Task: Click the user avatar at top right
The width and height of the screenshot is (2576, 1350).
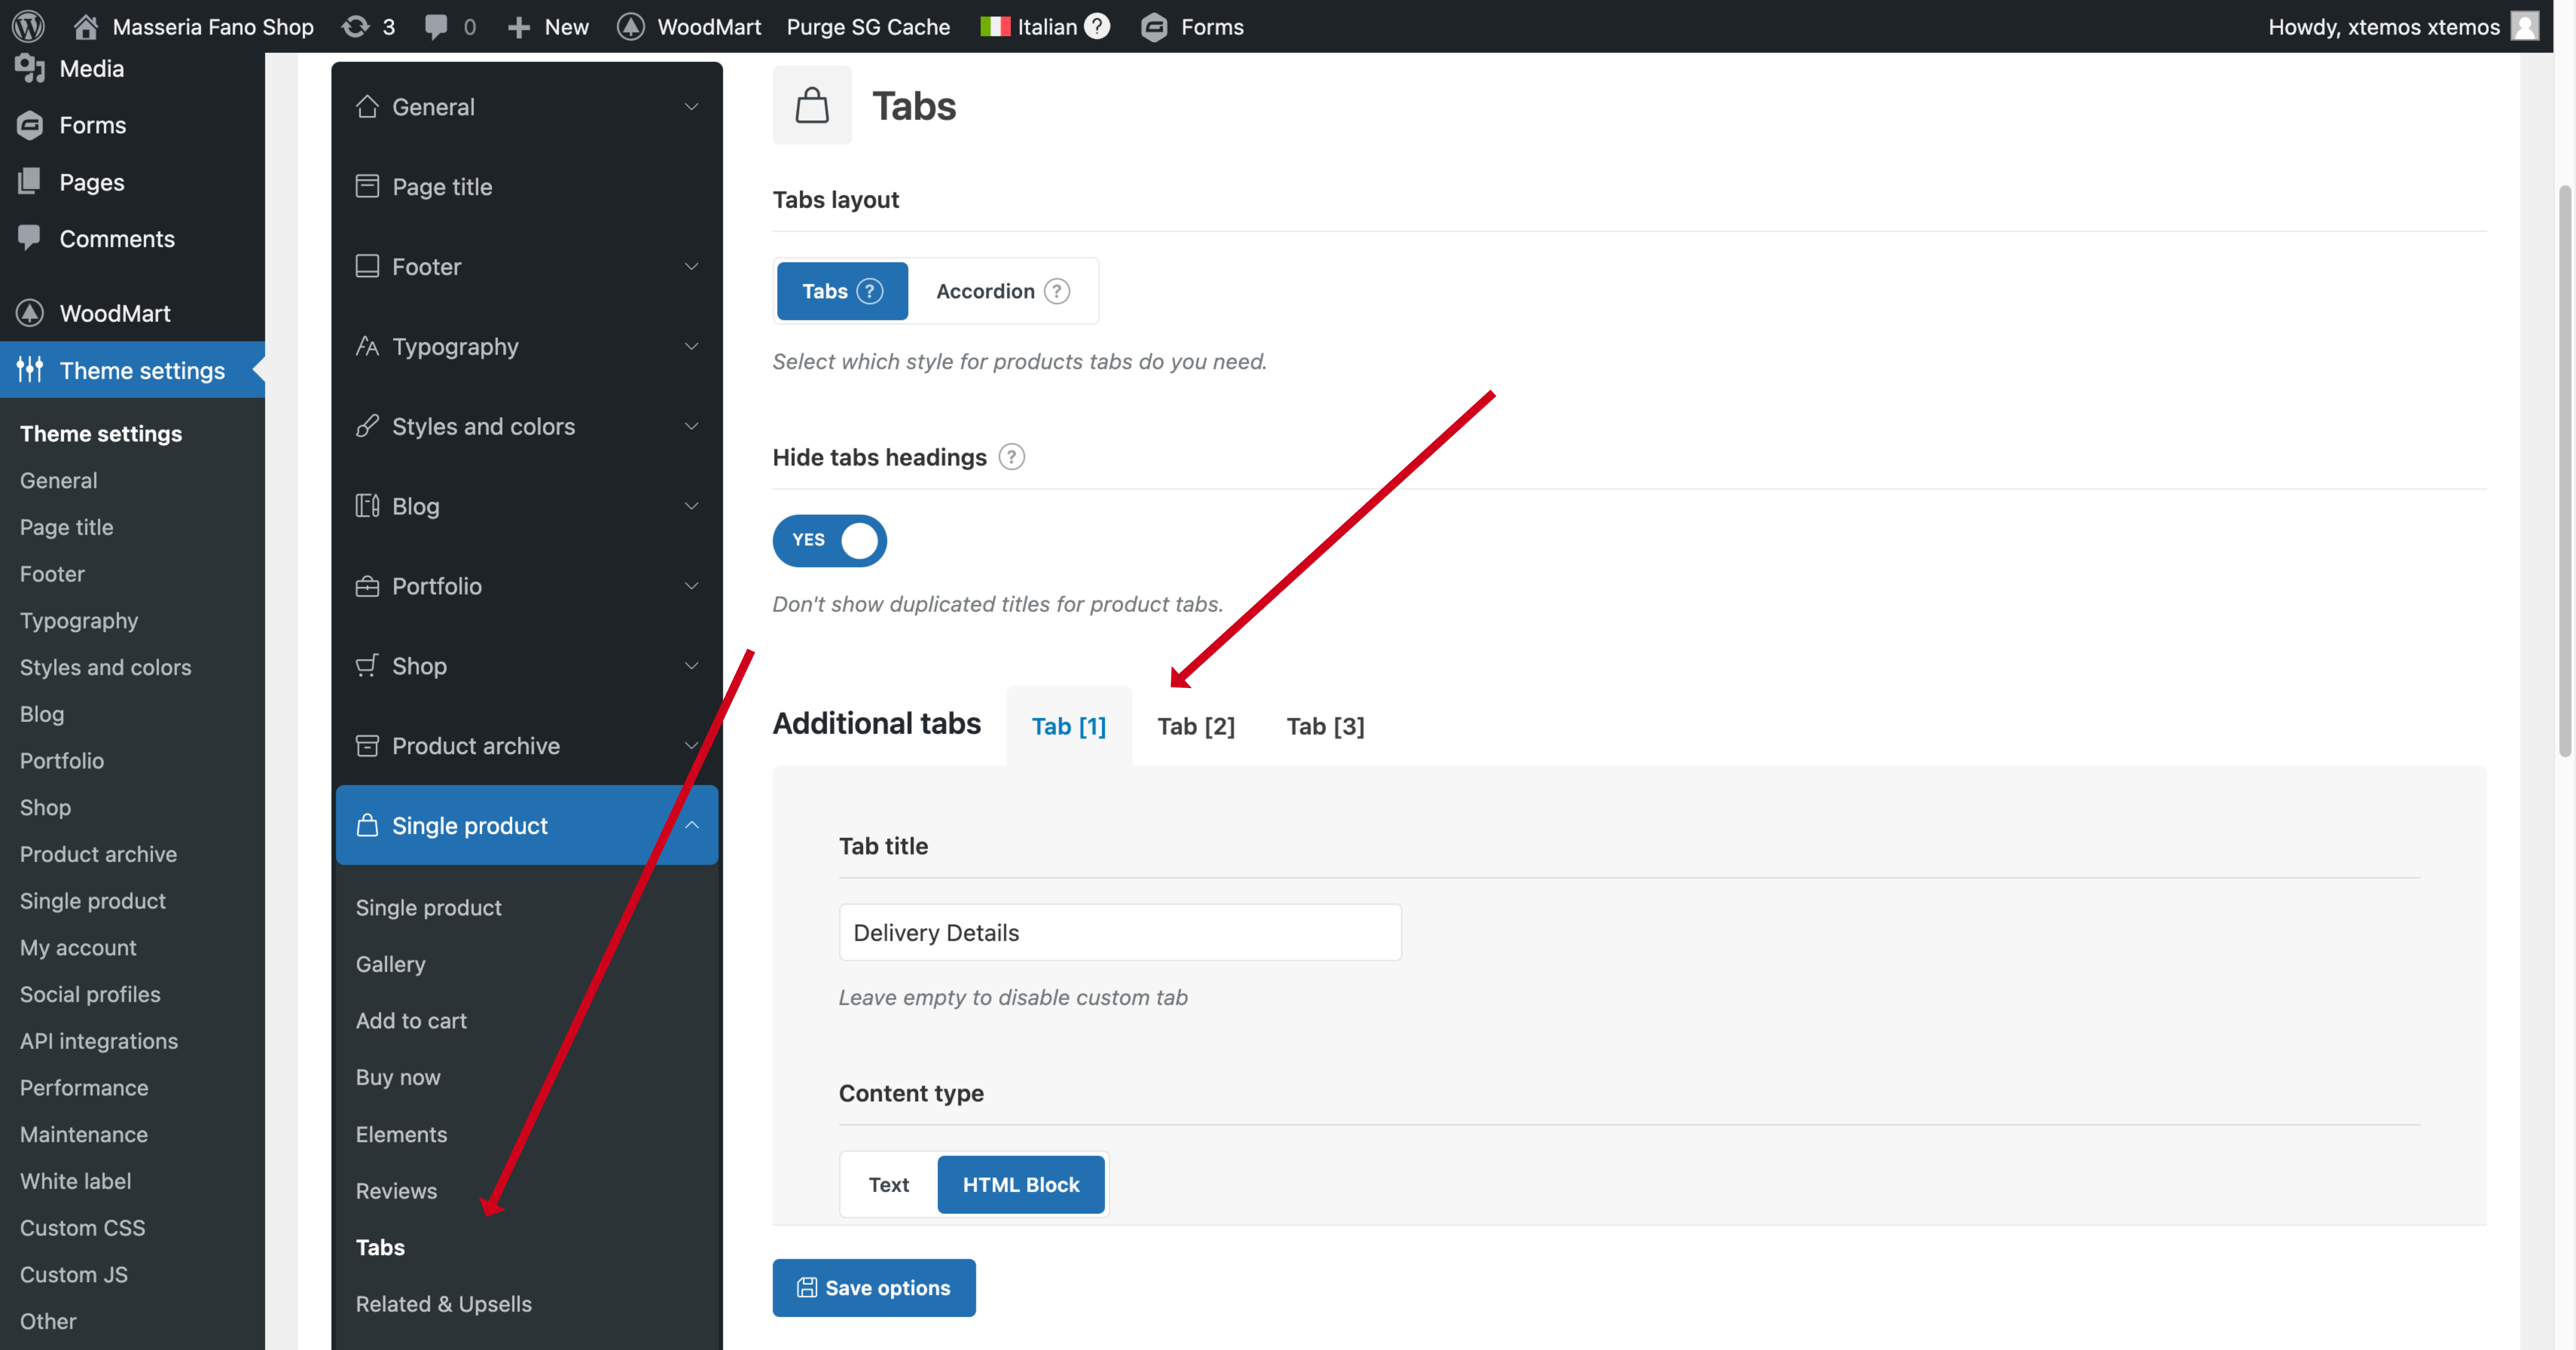Action: 2525,26
